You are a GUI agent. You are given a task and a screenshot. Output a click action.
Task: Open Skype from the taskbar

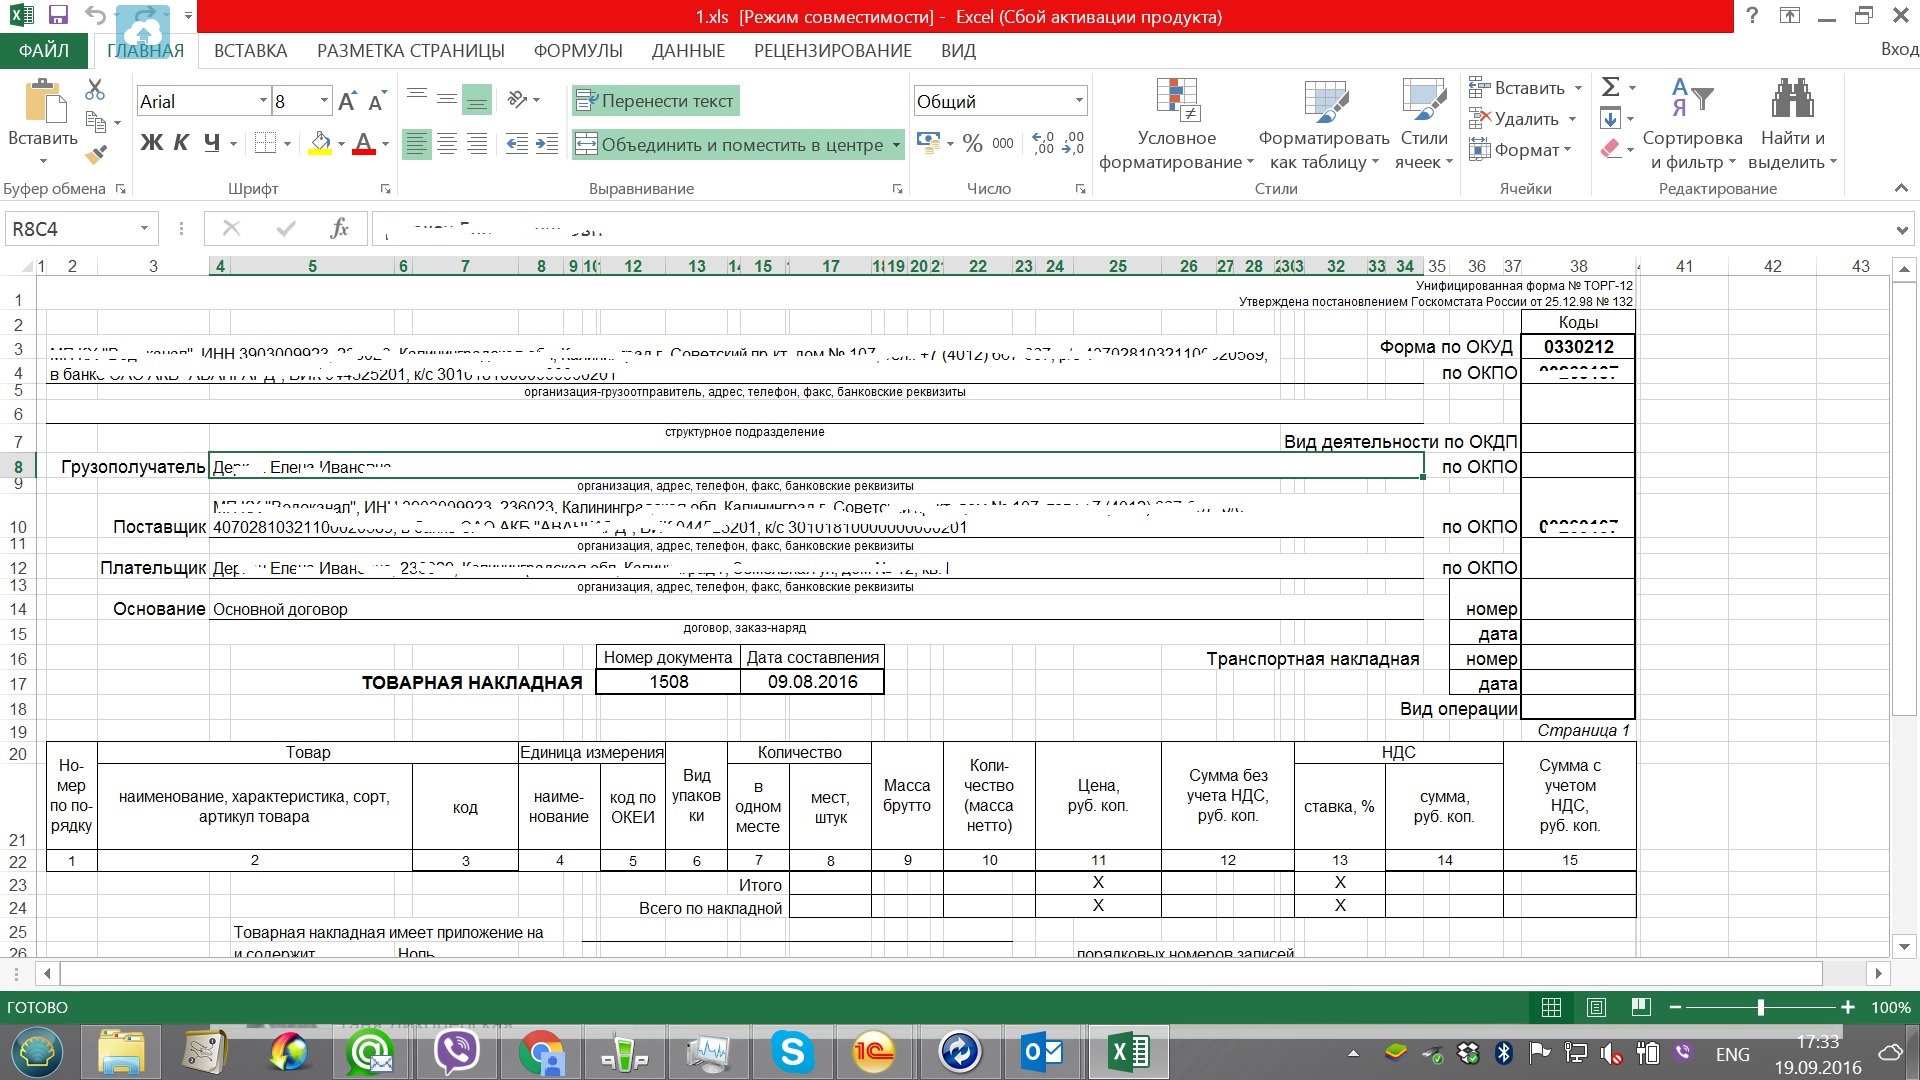(792, 1052)
